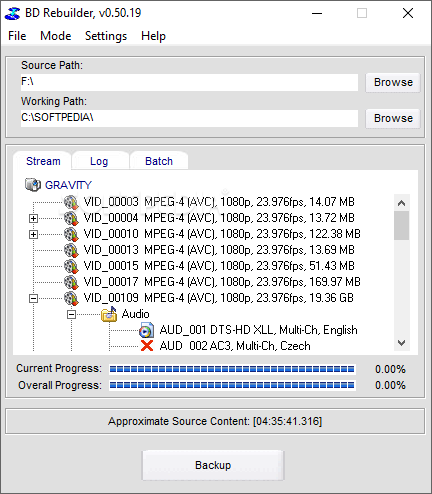
Task: Click the BD Rebuilder app icon in title bar
Action: (x=13, y=13)
